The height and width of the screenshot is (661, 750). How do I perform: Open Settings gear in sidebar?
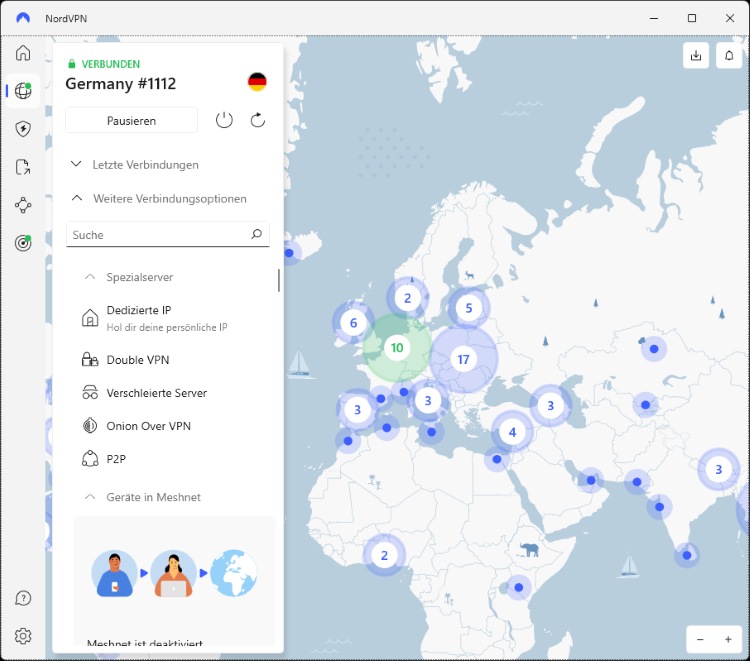(23, 636)
